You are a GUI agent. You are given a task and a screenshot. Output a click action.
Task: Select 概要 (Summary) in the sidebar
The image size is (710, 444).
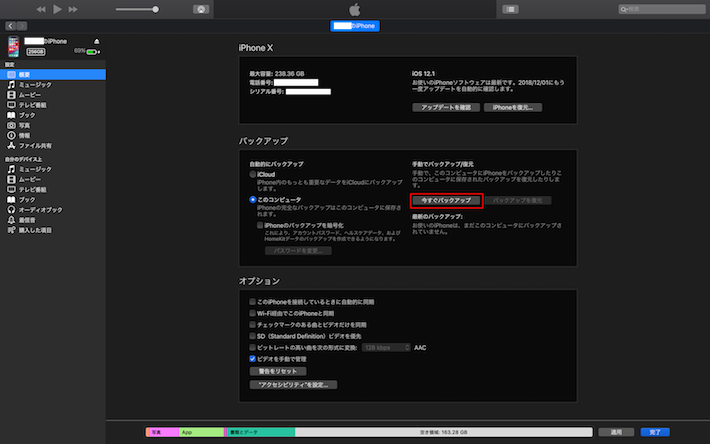(x=53, y=75)
